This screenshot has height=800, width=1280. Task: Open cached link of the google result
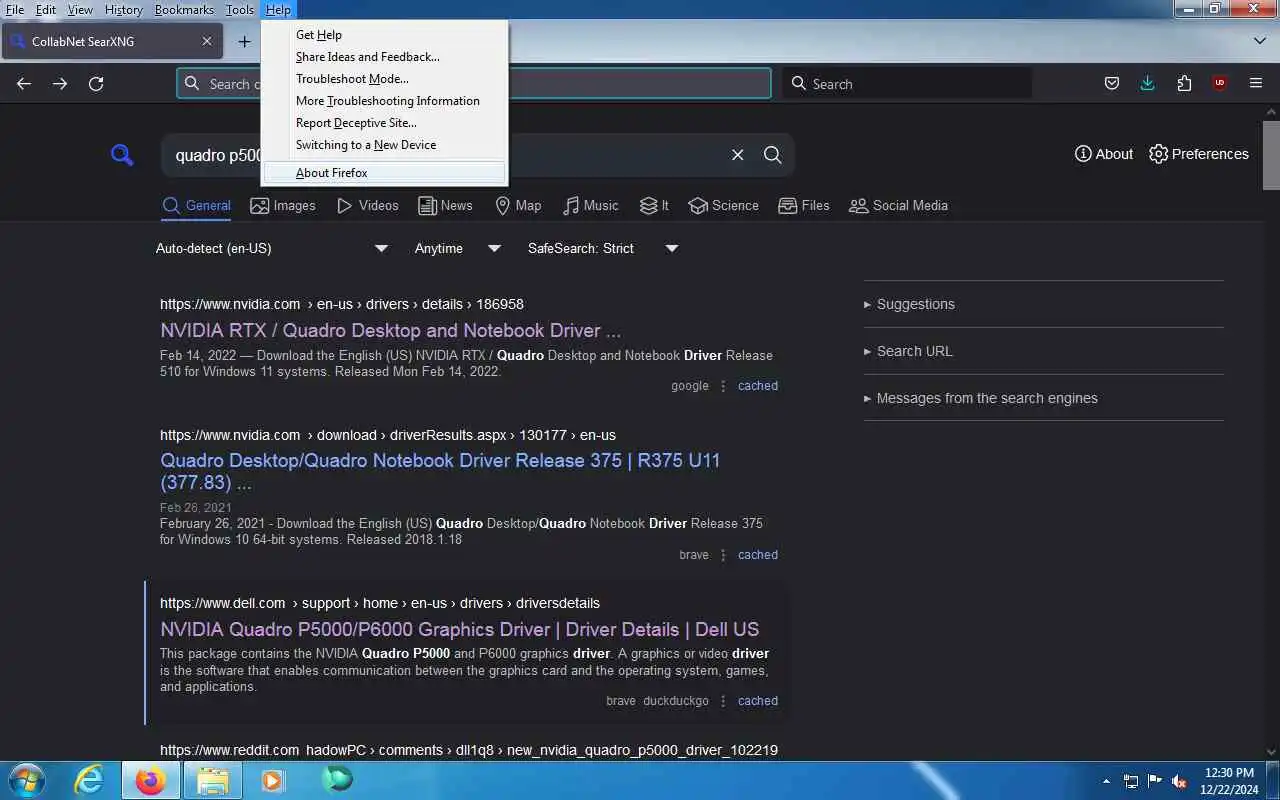758,386
